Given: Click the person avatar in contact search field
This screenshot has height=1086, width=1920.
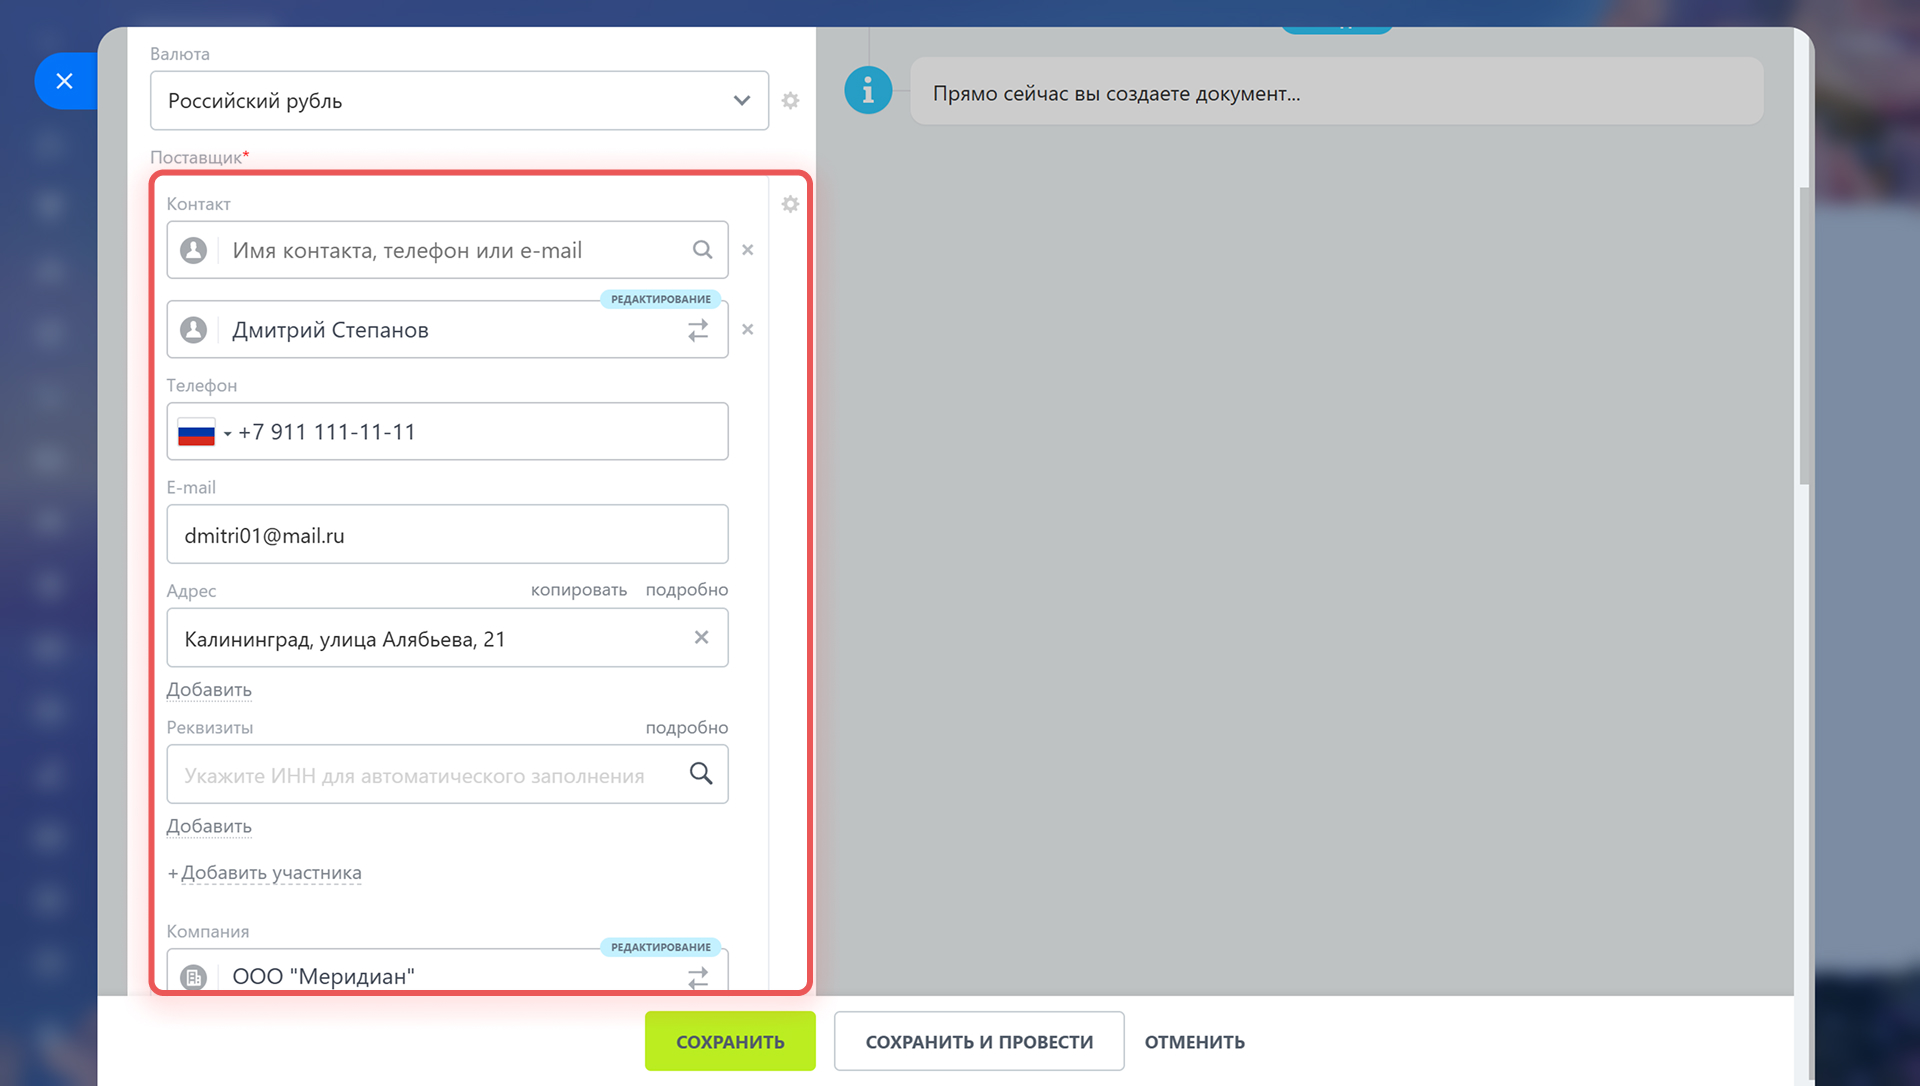Looking at the screenshot, I should tap(194, 250).
